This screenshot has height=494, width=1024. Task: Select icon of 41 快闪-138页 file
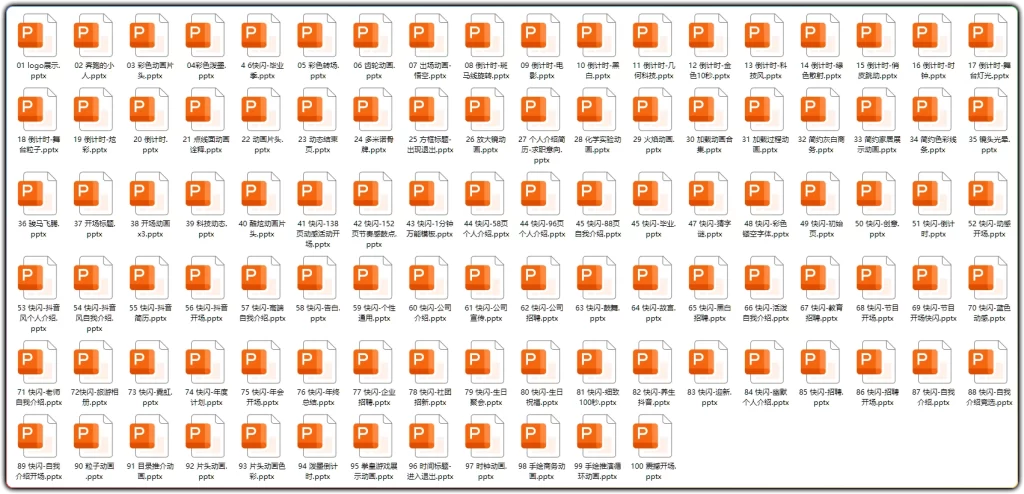tap(317, 191)
